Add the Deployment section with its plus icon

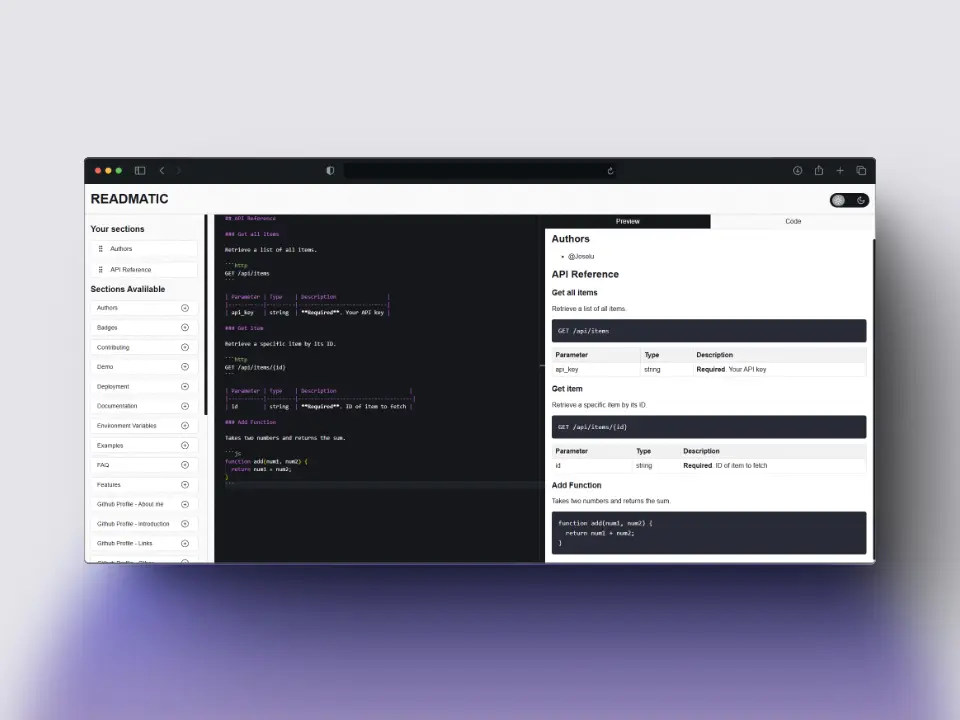(x=185, y=386)
